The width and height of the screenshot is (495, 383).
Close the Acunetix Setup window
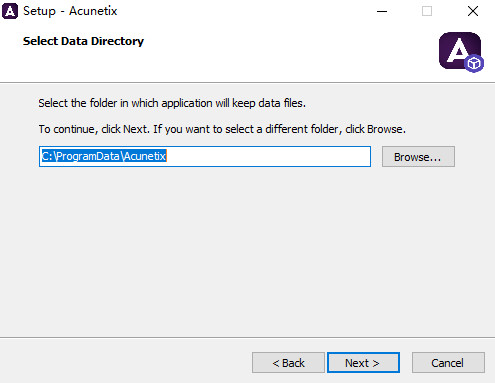pyautogui.click(x=473, y=11)
